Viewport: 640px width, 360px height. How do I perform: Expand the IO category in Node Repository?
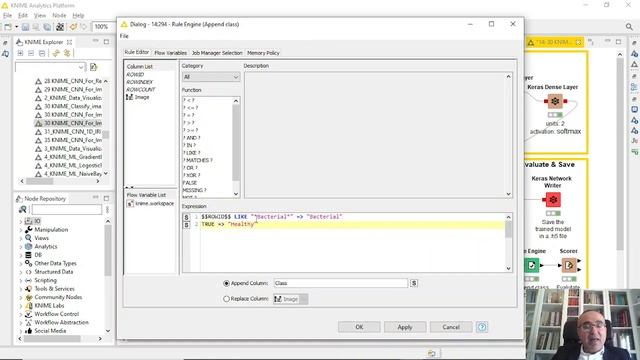tap(21, 221)
